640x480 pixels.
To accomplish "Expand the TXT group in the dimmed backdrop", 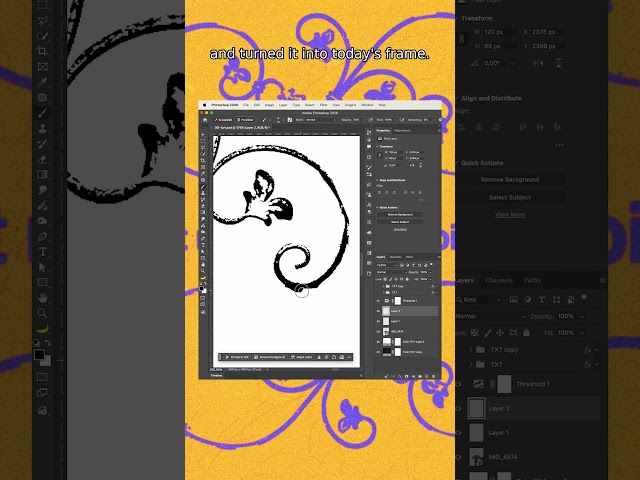I will point(471,364).
